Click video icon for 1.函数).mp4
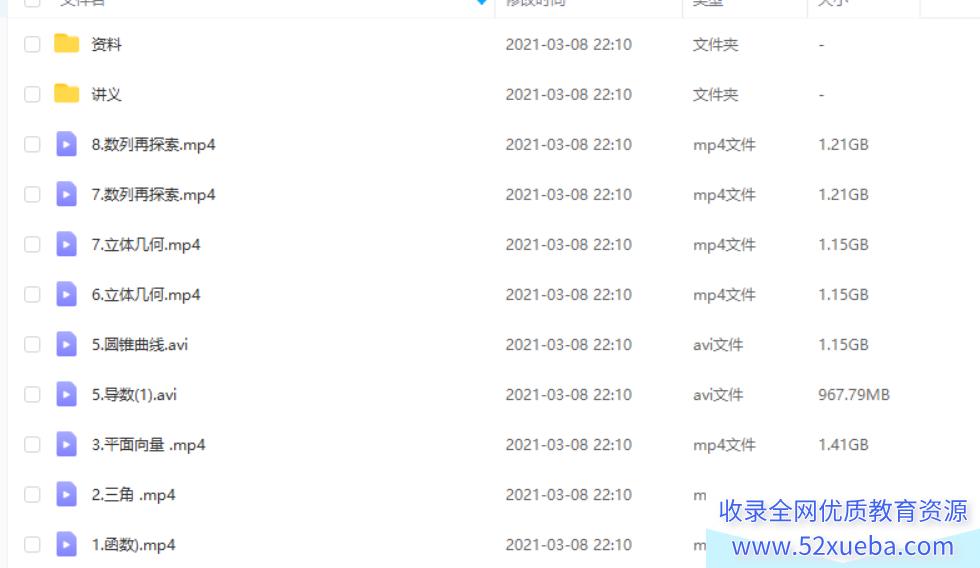980x568 pixels. pyautogui.click(x=66, y=544)
